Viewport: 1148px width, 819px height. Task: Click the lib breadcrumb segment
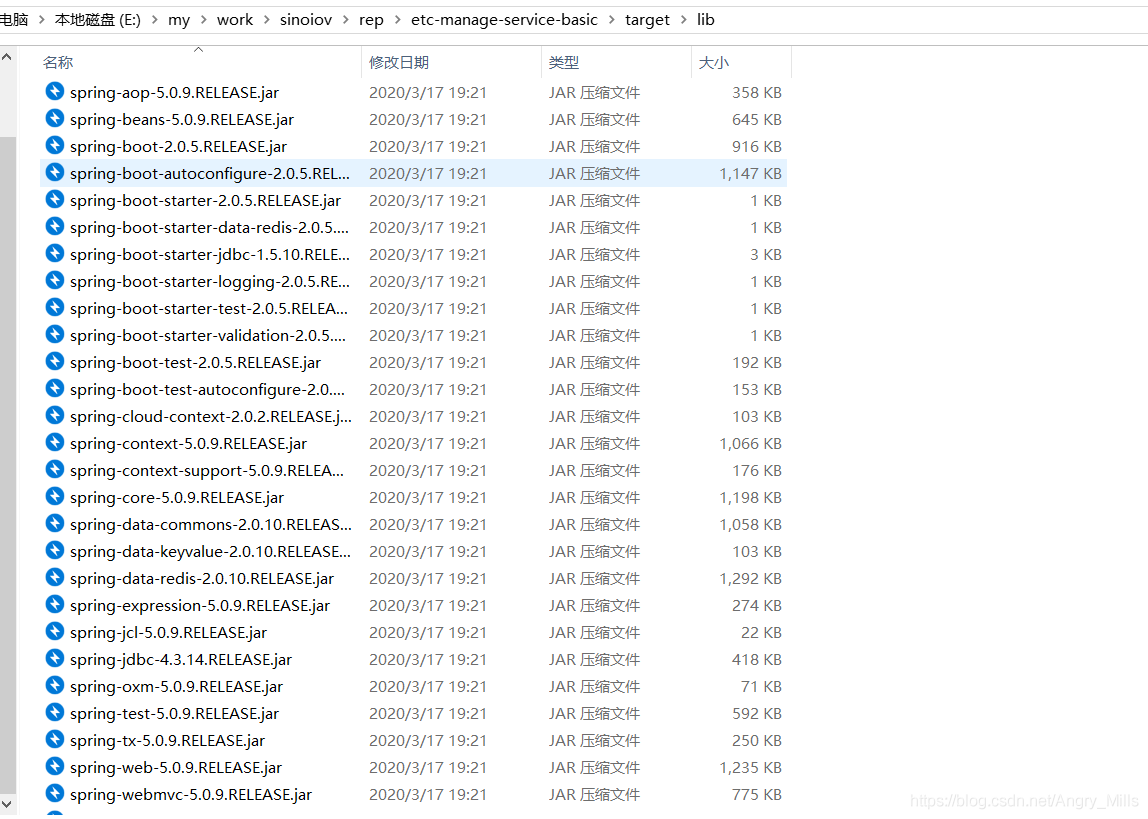coord(706,20)
